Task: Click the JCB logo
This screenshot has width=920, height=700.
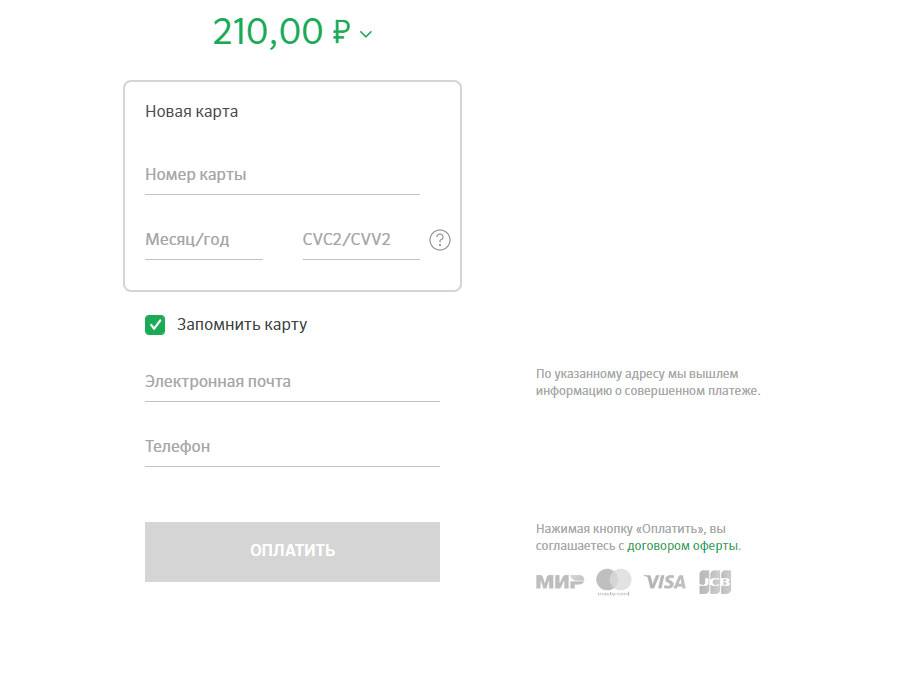Action: click(715, 581)
